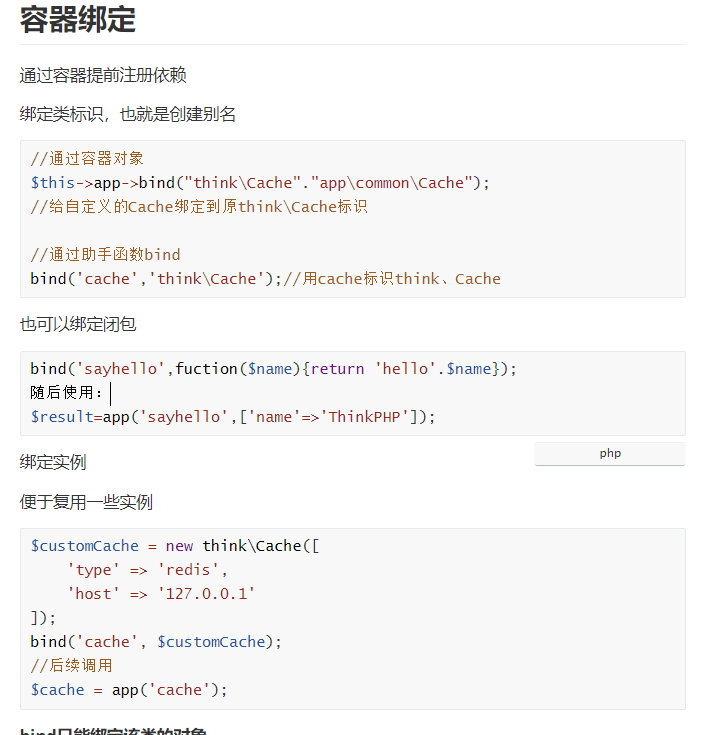This screenshot has height=735, width=714.
Task: Click the 也可以绑定闭包 paragraph
Action: coord(78,324)
